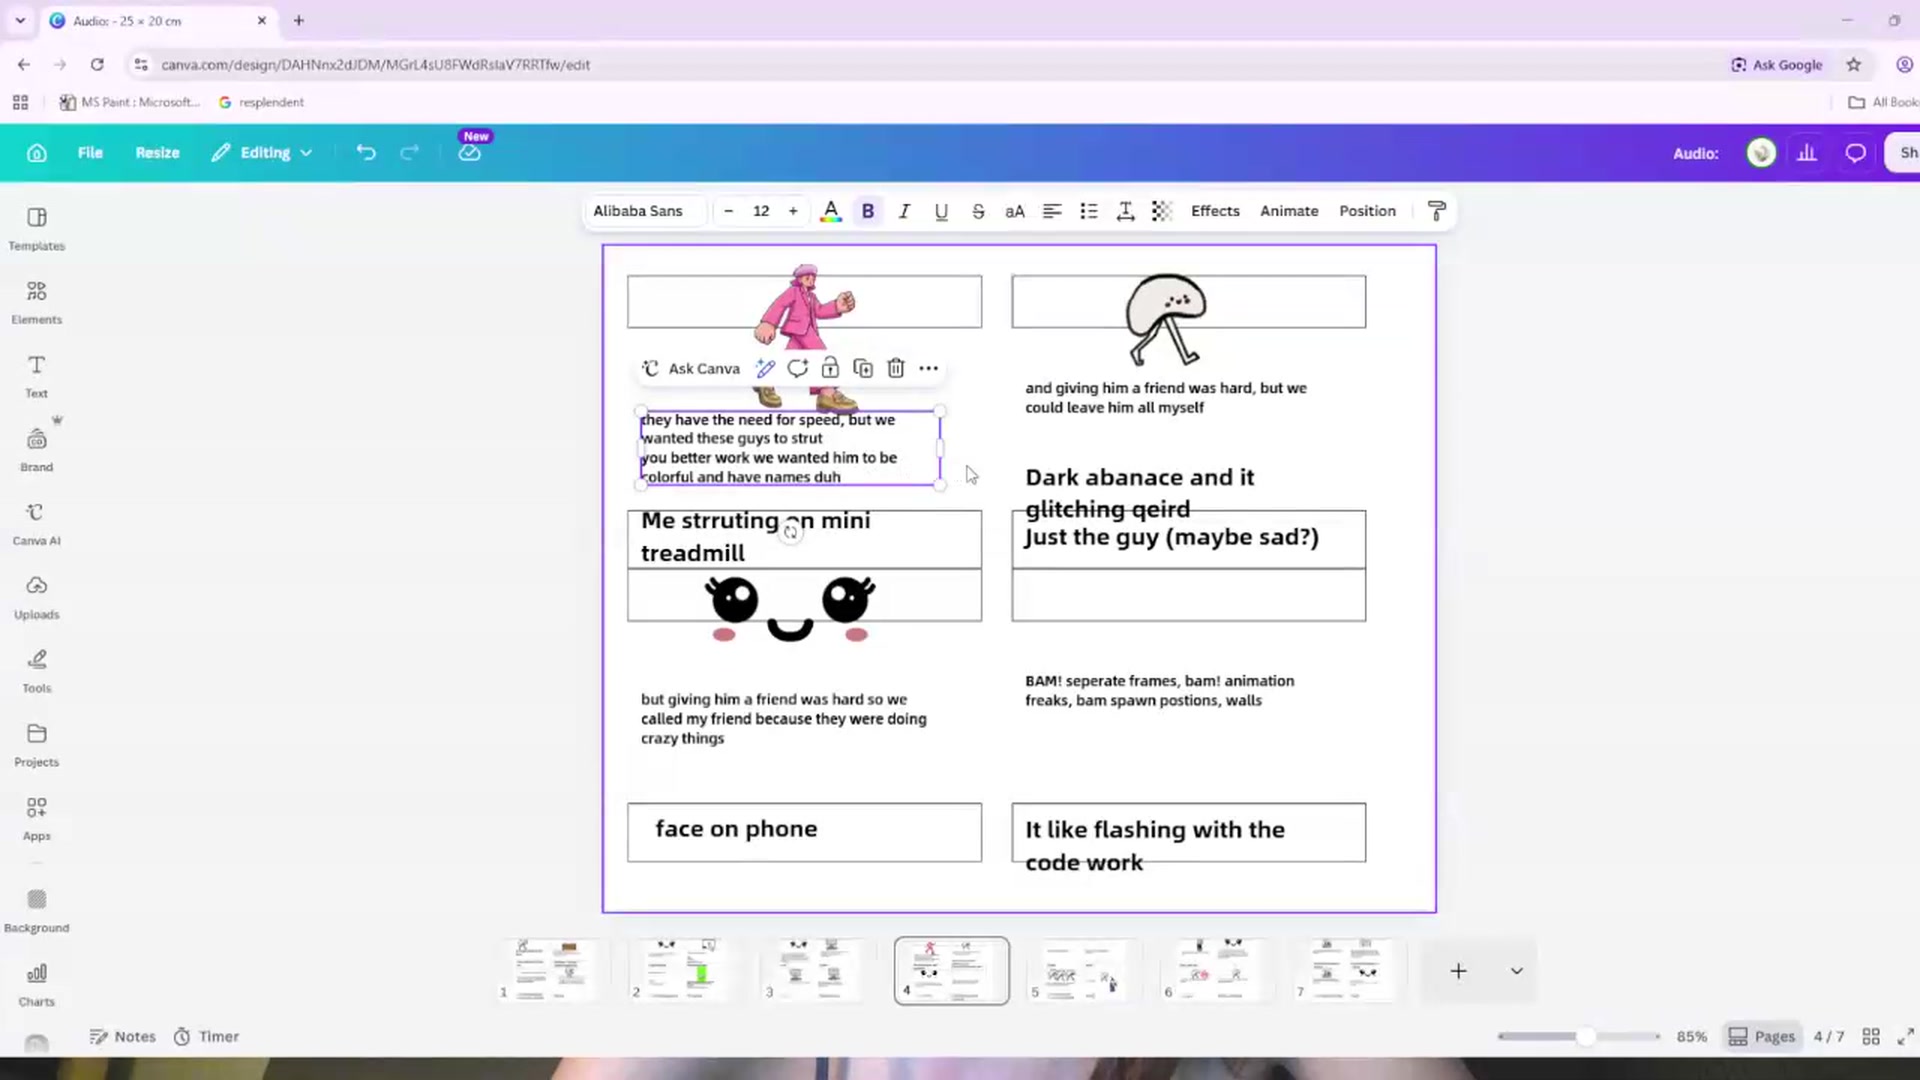Toggle Pages view
Image resolution: width=1920 pixels, height=1080 pixels.
[1762, 1037]
